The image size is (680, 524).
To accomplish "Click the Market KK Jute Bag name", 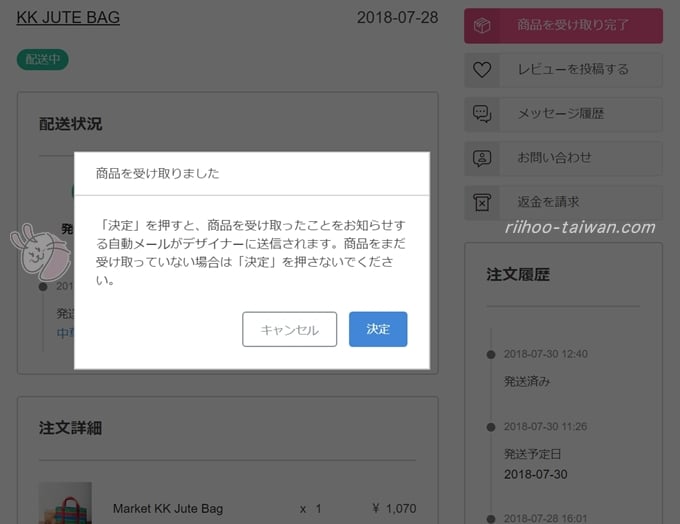I will pos(168,508).
